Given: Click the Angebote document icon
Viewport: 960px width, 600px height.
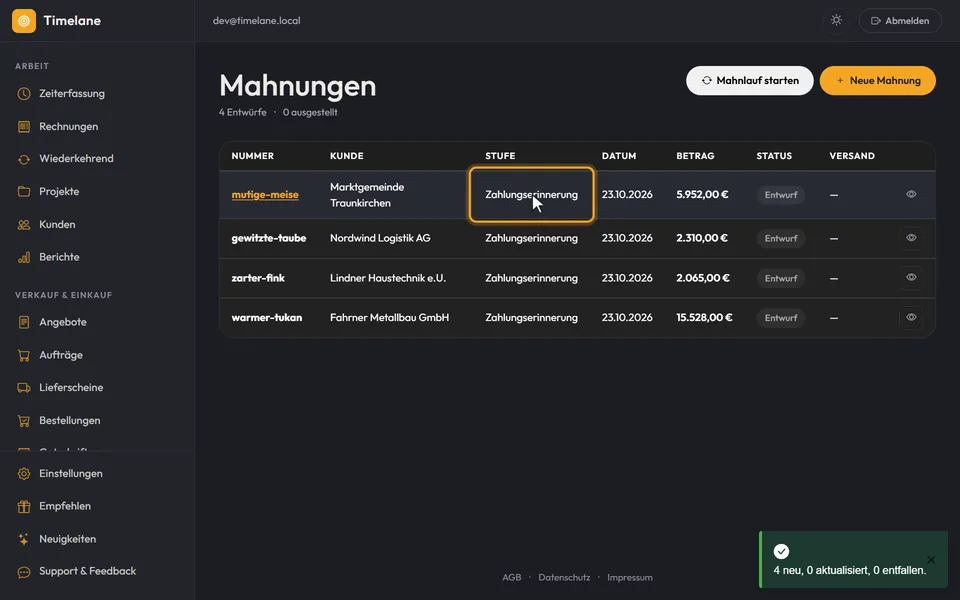Looking at the screenshot, I should 24,322.
